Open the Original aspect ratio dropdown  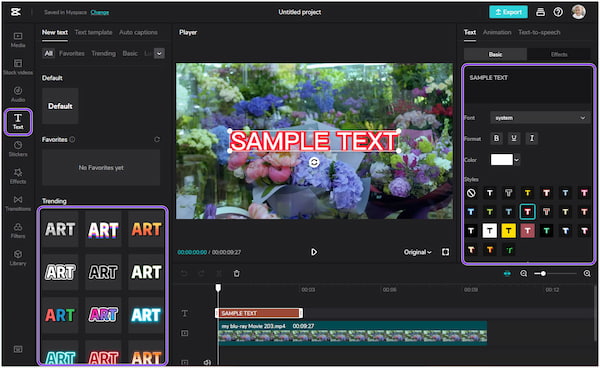click(417, 252)
